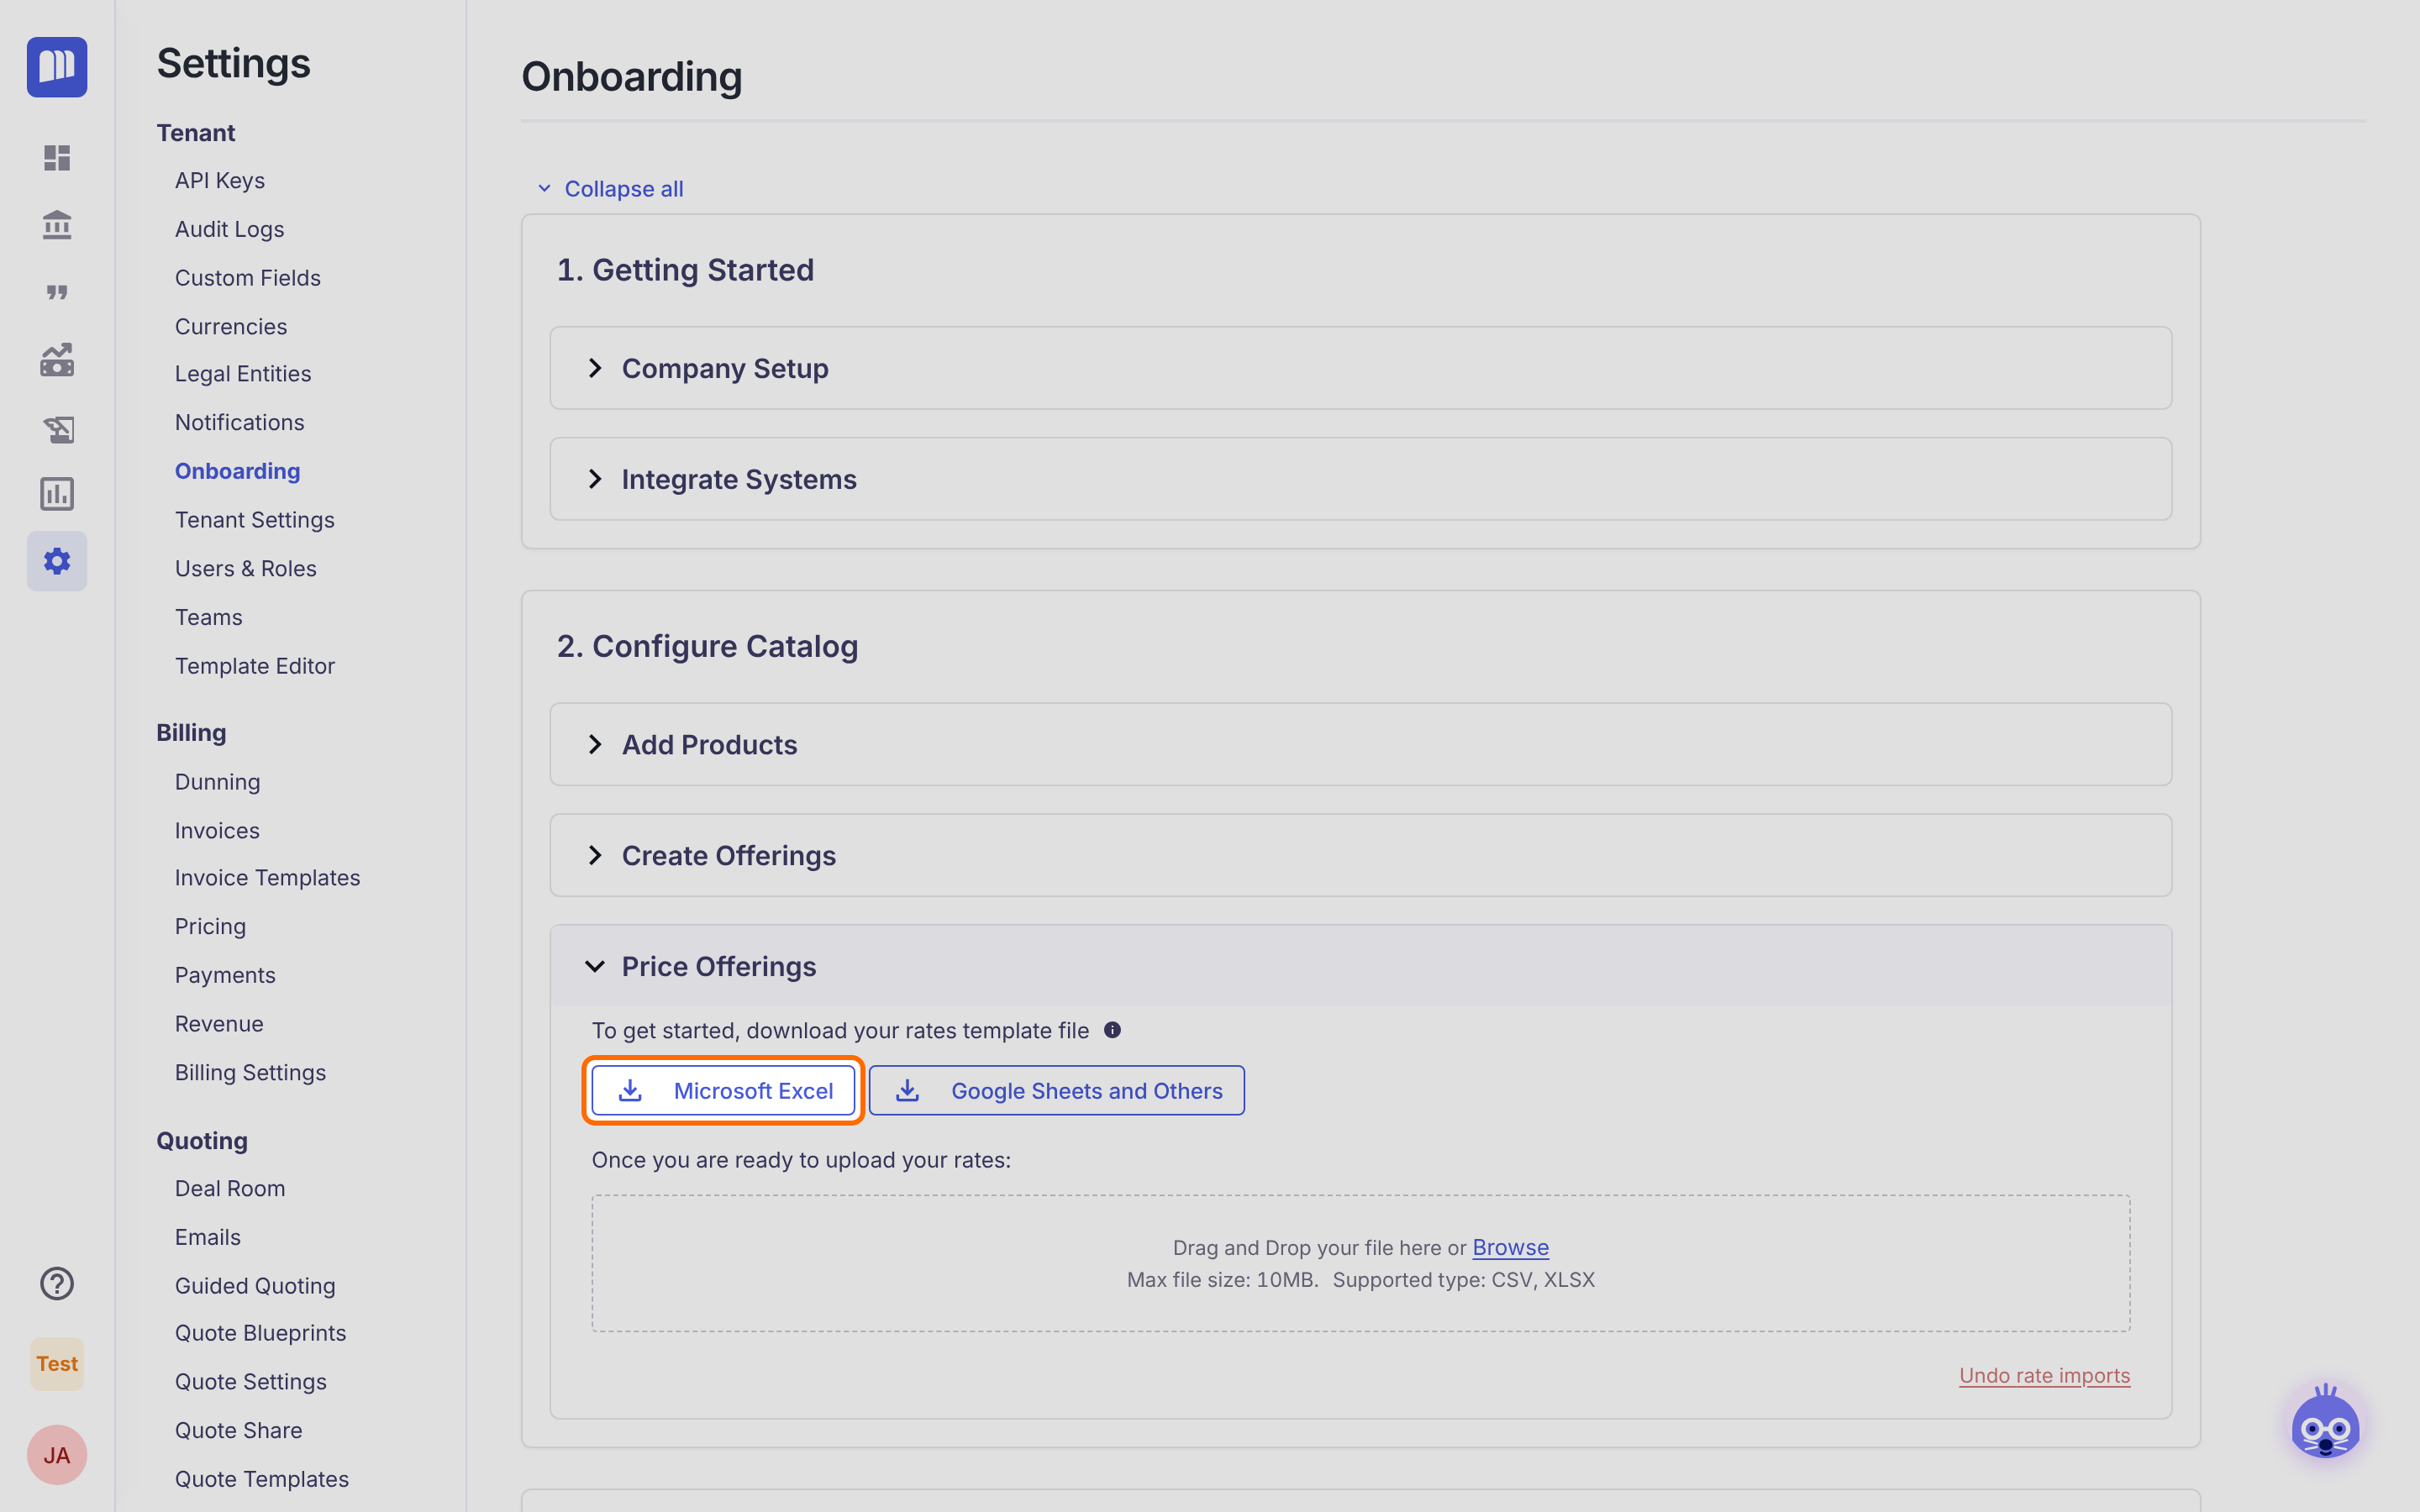
Task: Select Template Editor in sidebar
Action: tap(254, 666)
